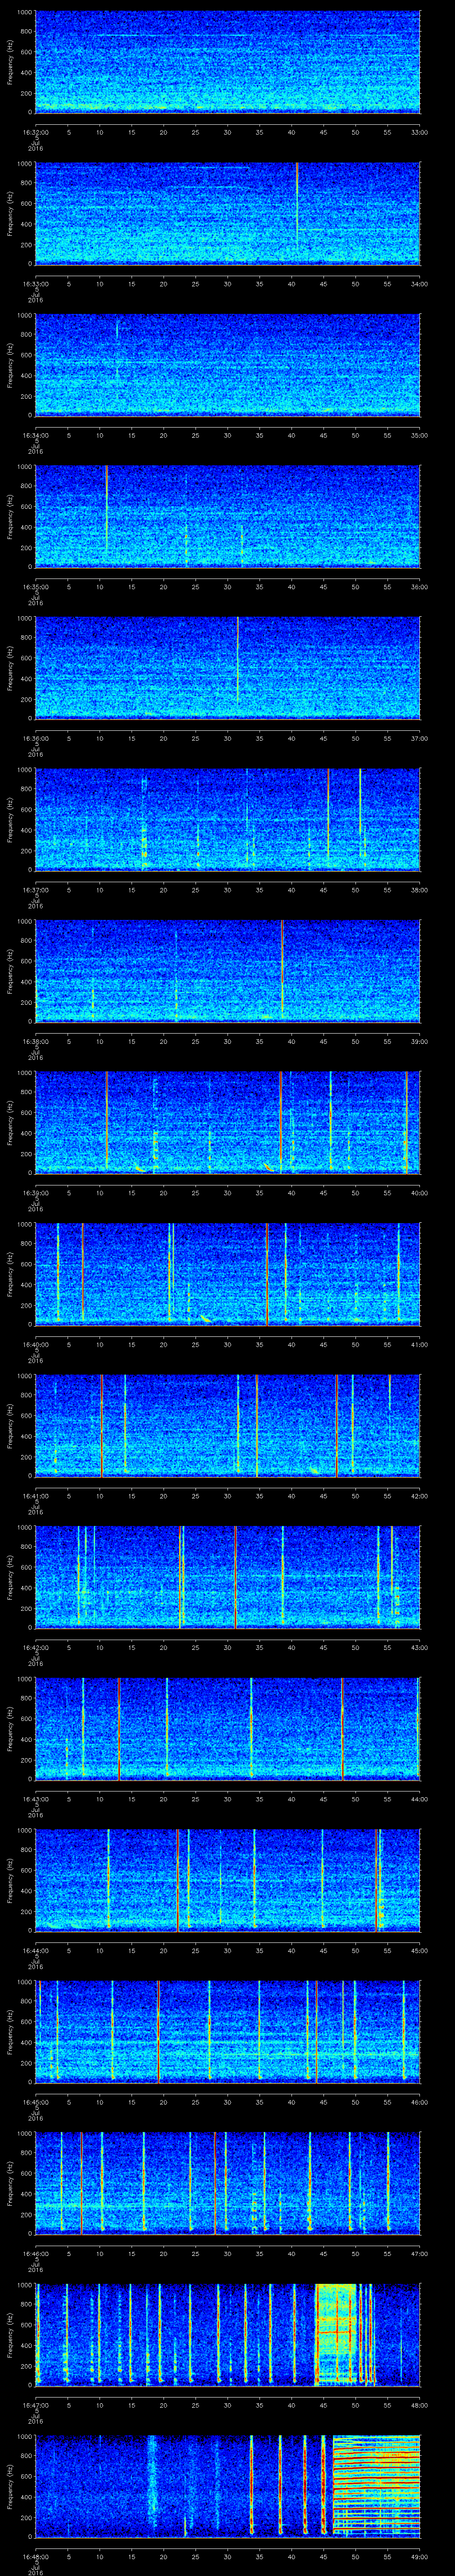Select the 16:44:00 start time label
Image resolution: width=455 pixels, height=2576 pixels.
click(x=35, y=1950)
